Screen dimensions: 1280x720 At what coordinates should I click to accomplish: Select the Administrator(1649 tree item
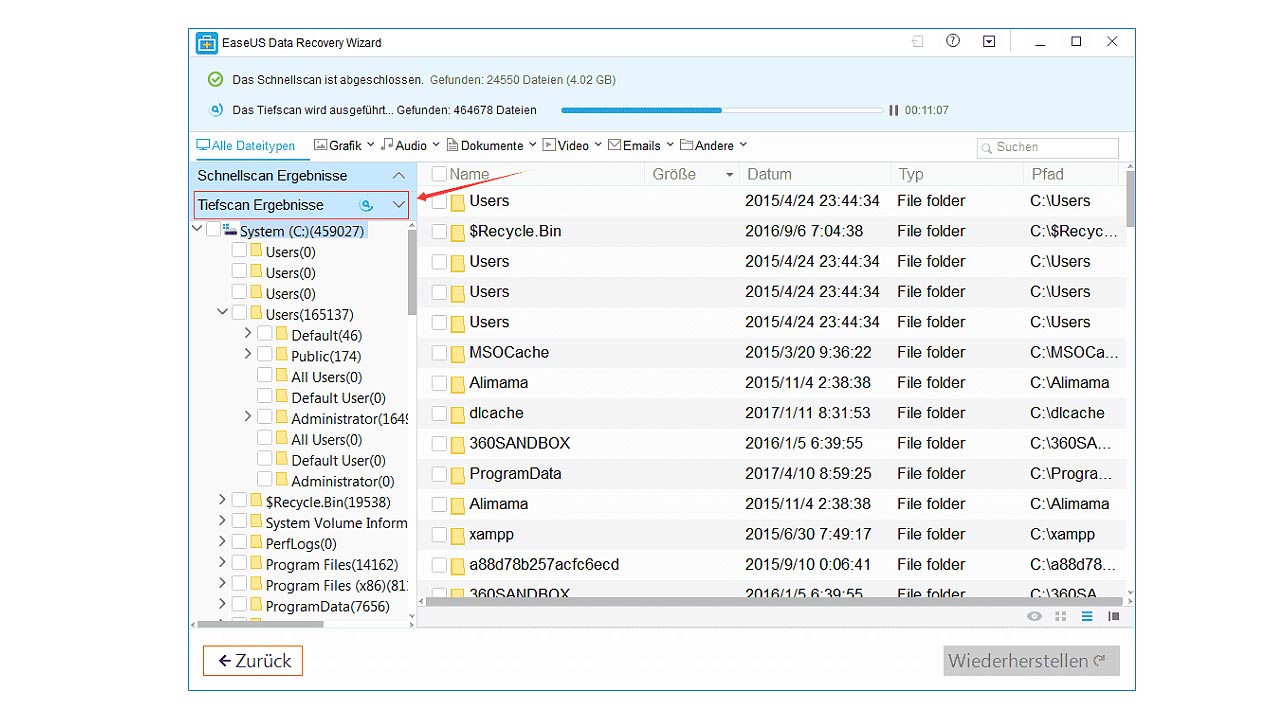(349, 418)
